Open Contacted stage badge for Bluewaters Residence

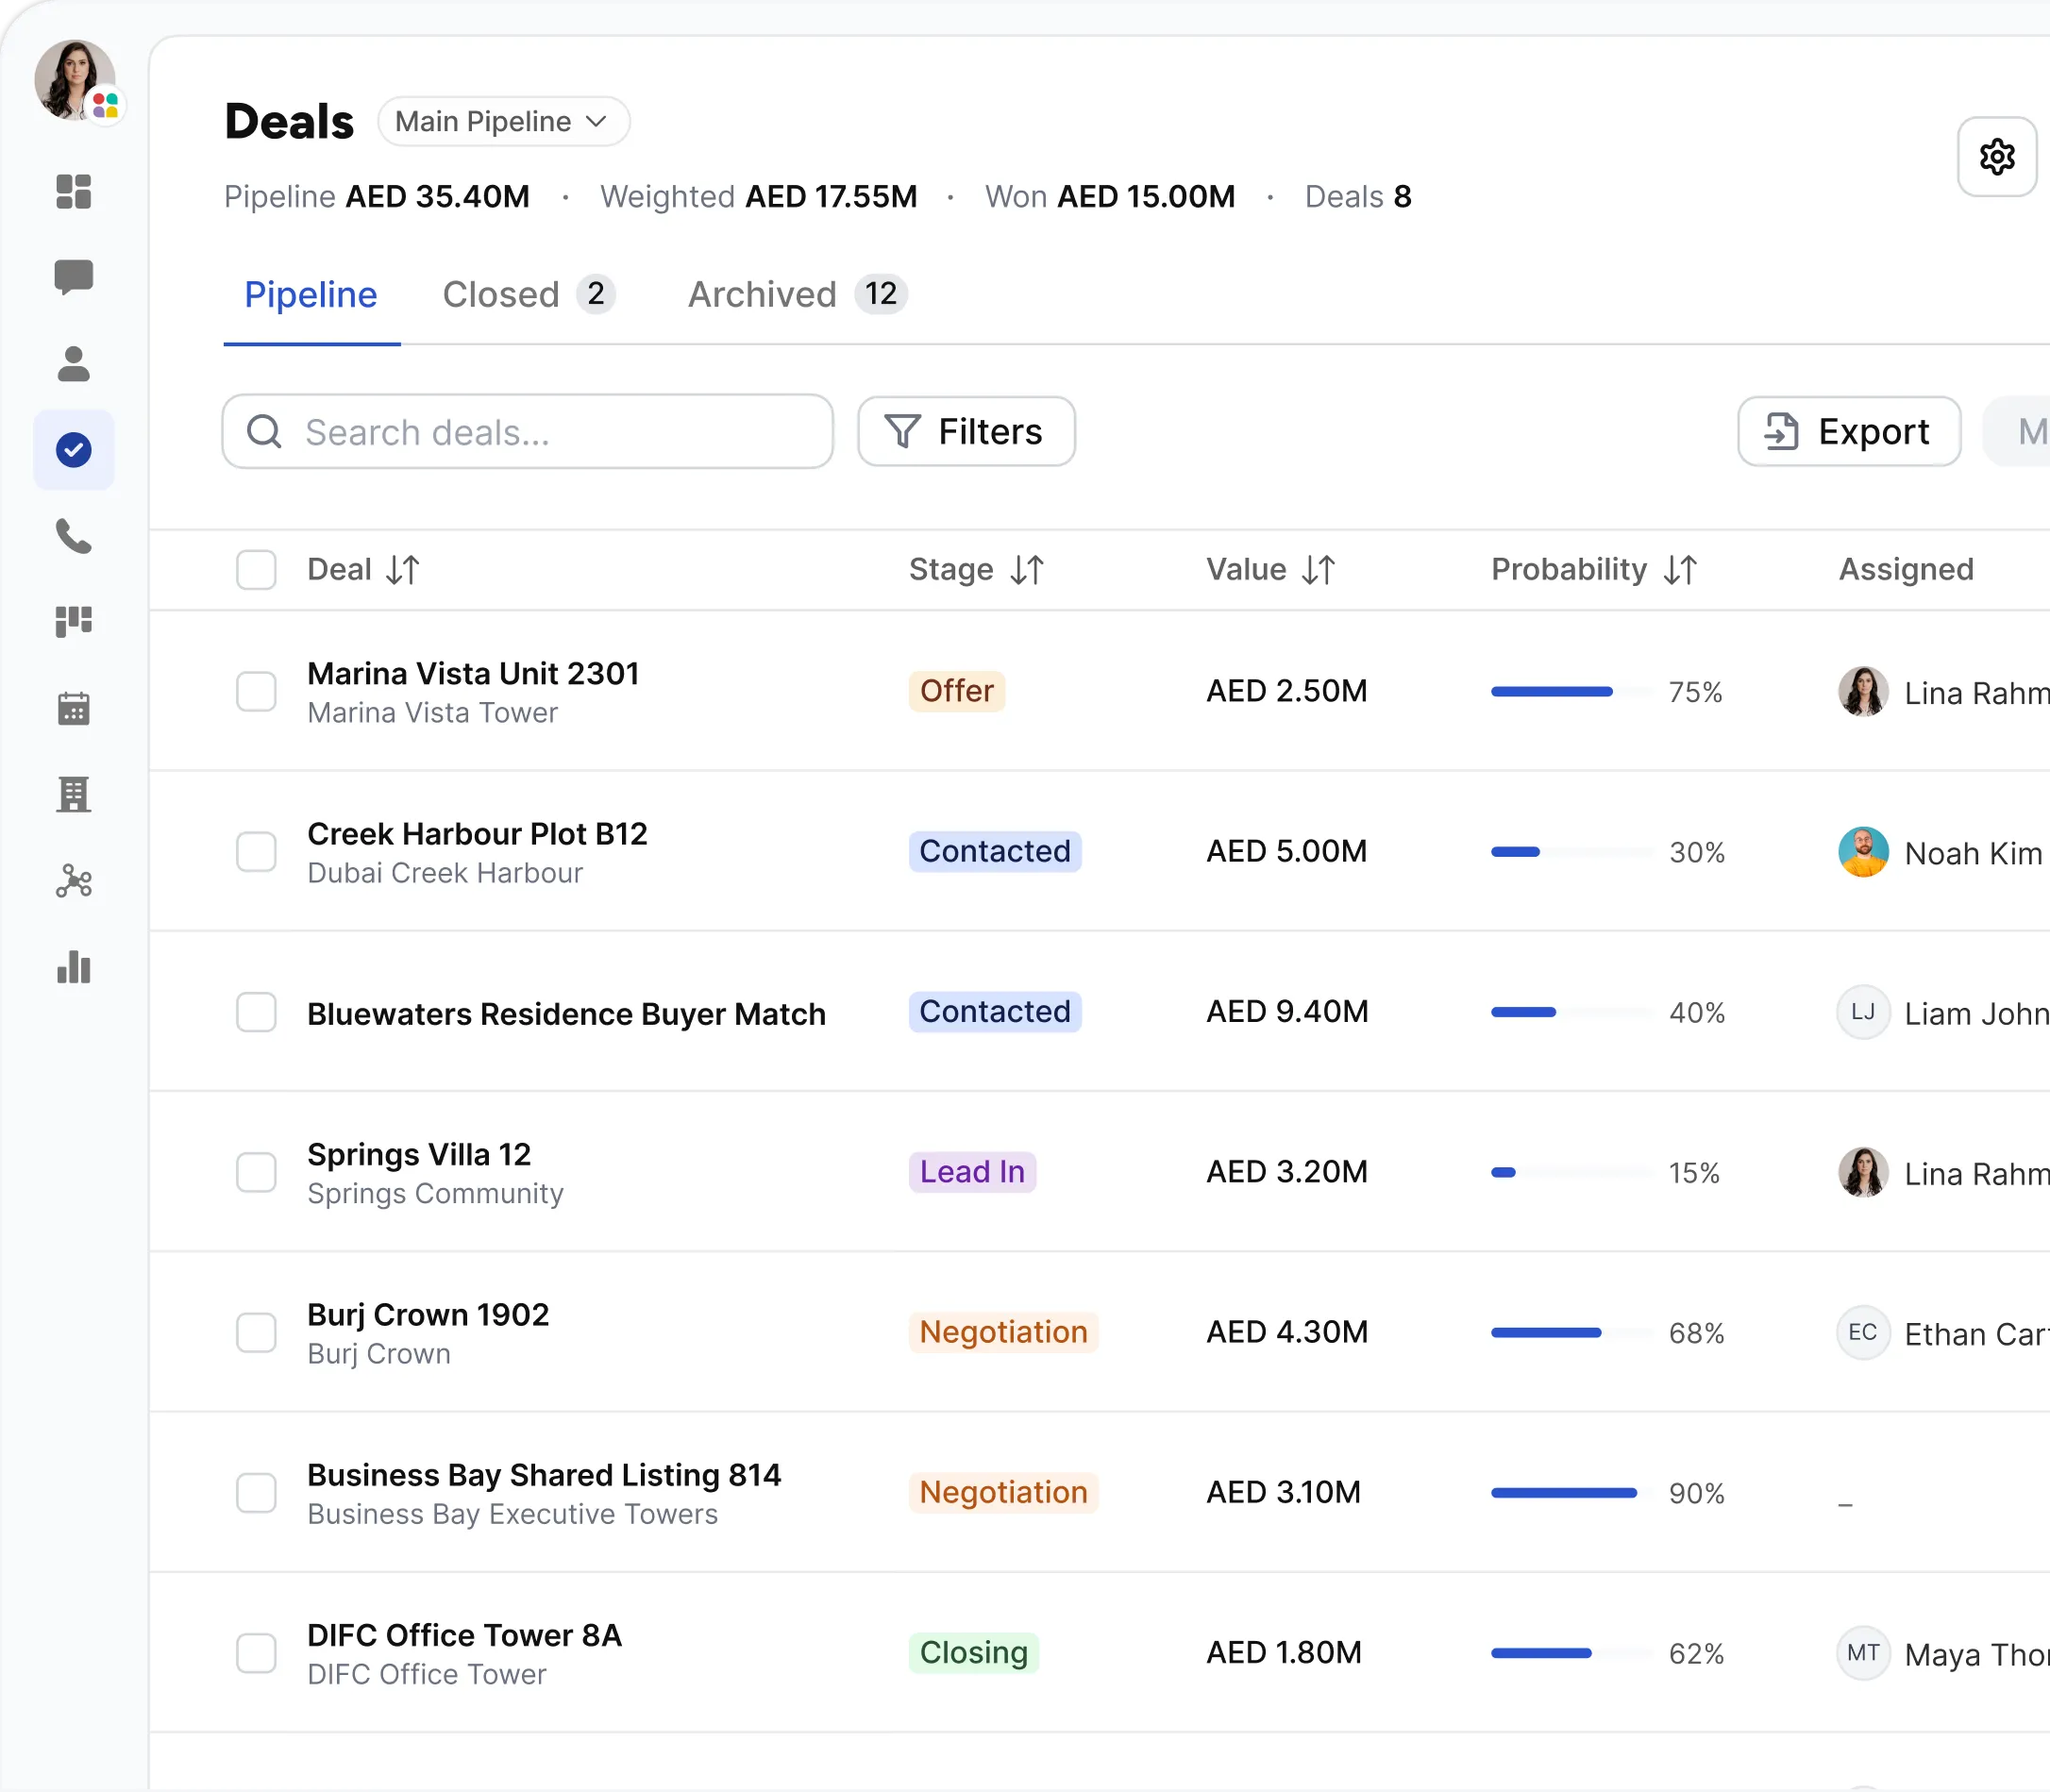coord(995,1011)
